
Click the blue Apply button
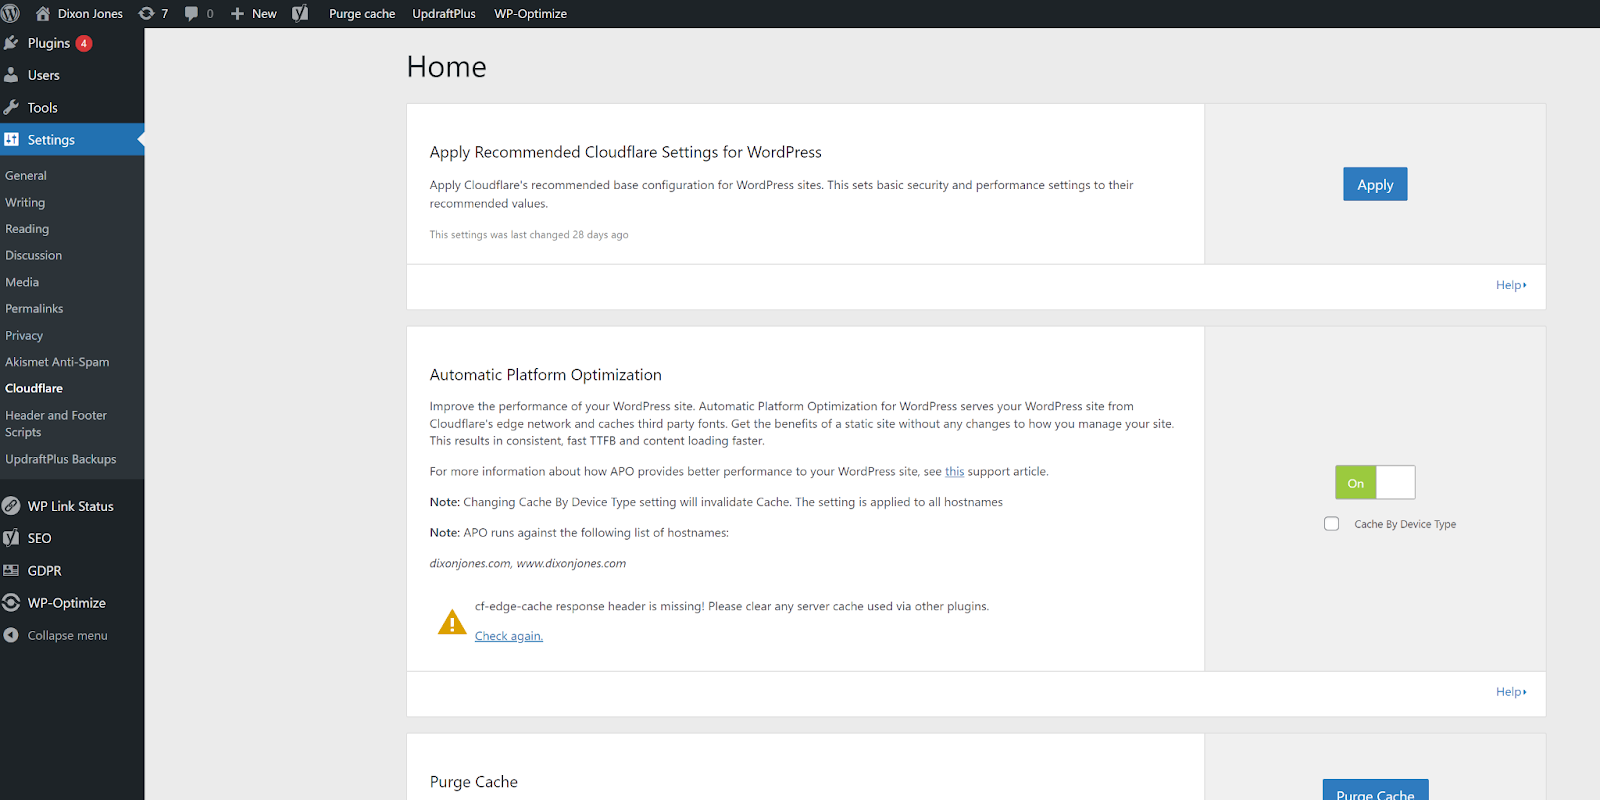pos(1375,184)
